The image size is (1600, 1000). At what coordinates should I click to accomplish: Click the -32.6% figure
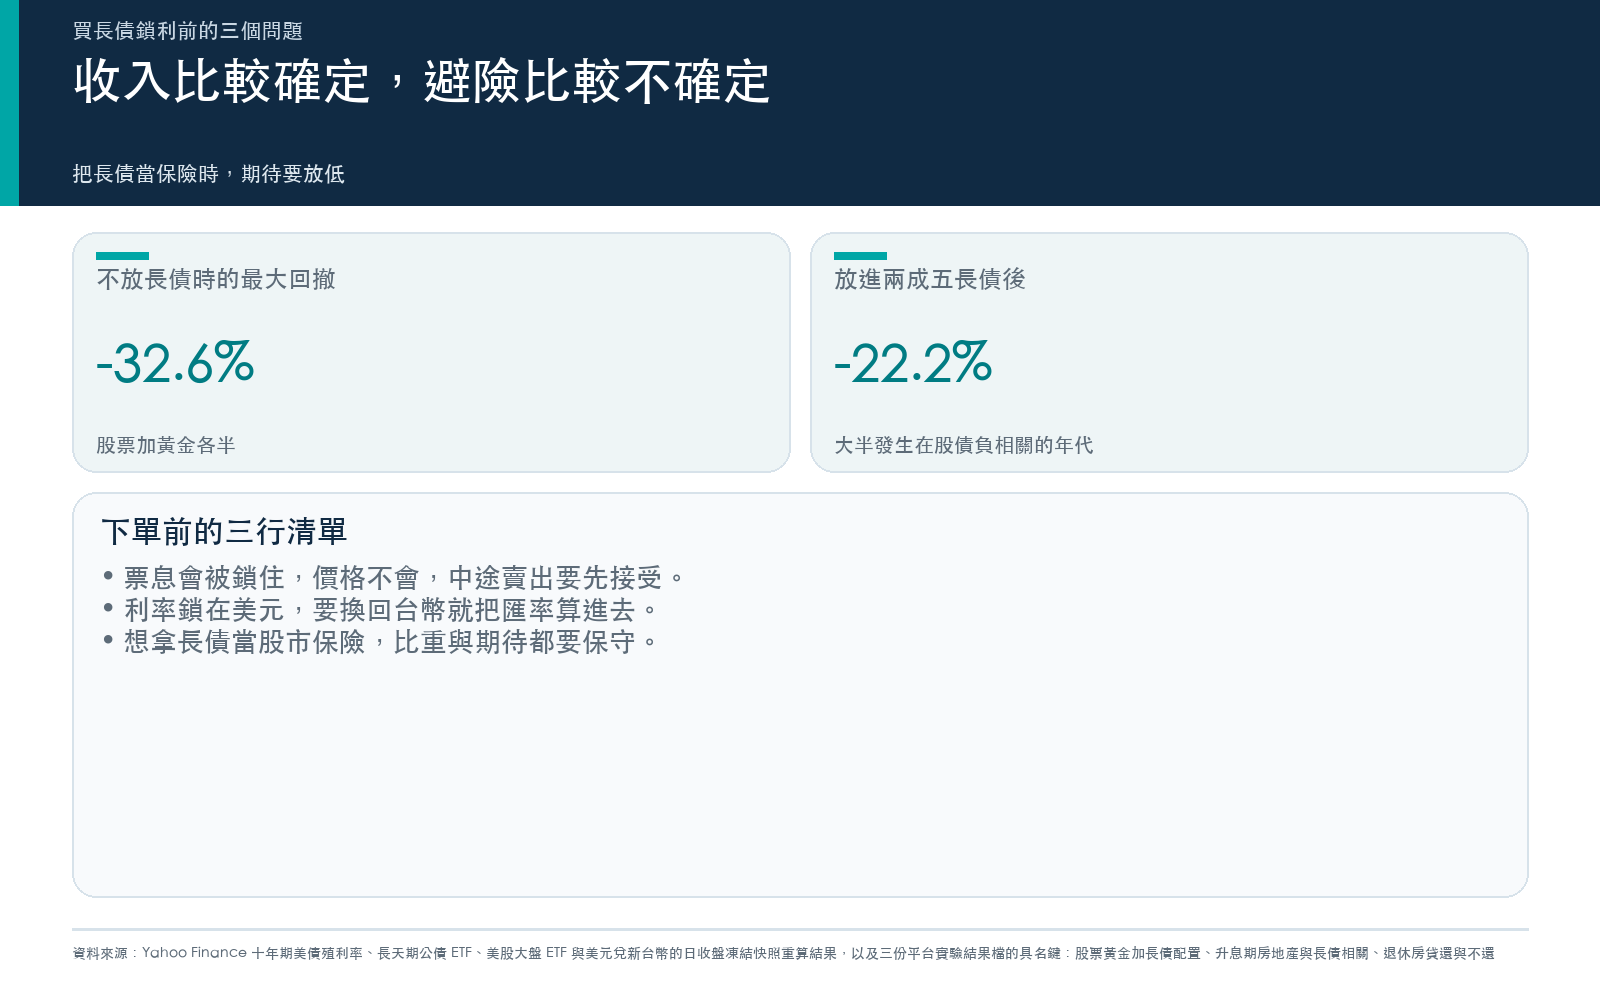coord(175,363)
